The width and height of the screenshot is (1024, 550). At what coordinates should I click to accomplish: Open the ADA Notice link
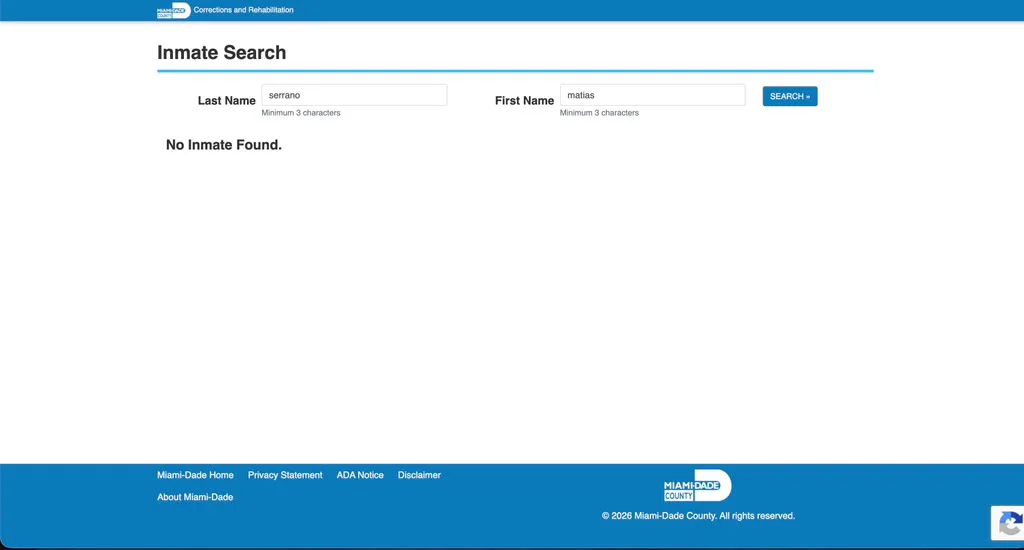pyautogui.click(x=360, y=475)
